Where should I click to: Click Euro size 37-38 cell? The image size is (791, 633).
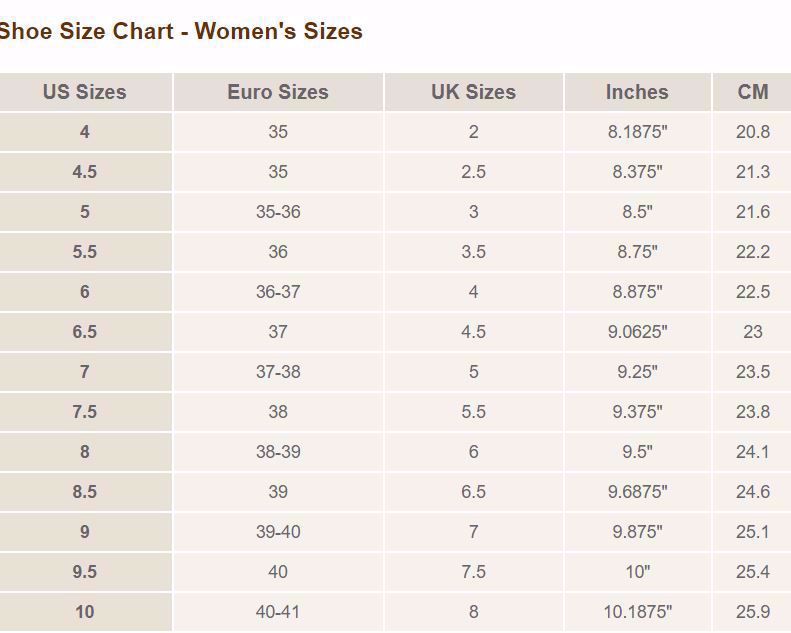278,372
